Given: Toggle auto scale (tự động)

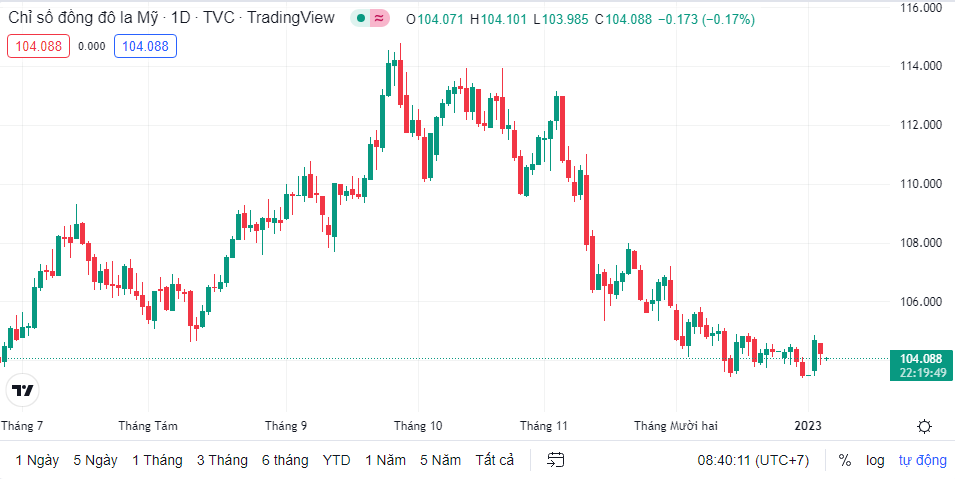Looking at the screenshot, I should point(921,460).
